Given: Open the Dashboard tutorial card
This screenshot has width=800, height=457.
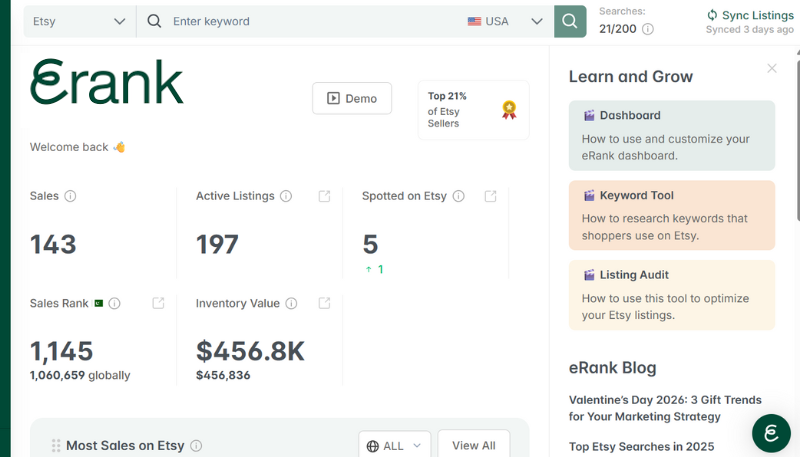Looking at the screenshot, I should point(672,135).
